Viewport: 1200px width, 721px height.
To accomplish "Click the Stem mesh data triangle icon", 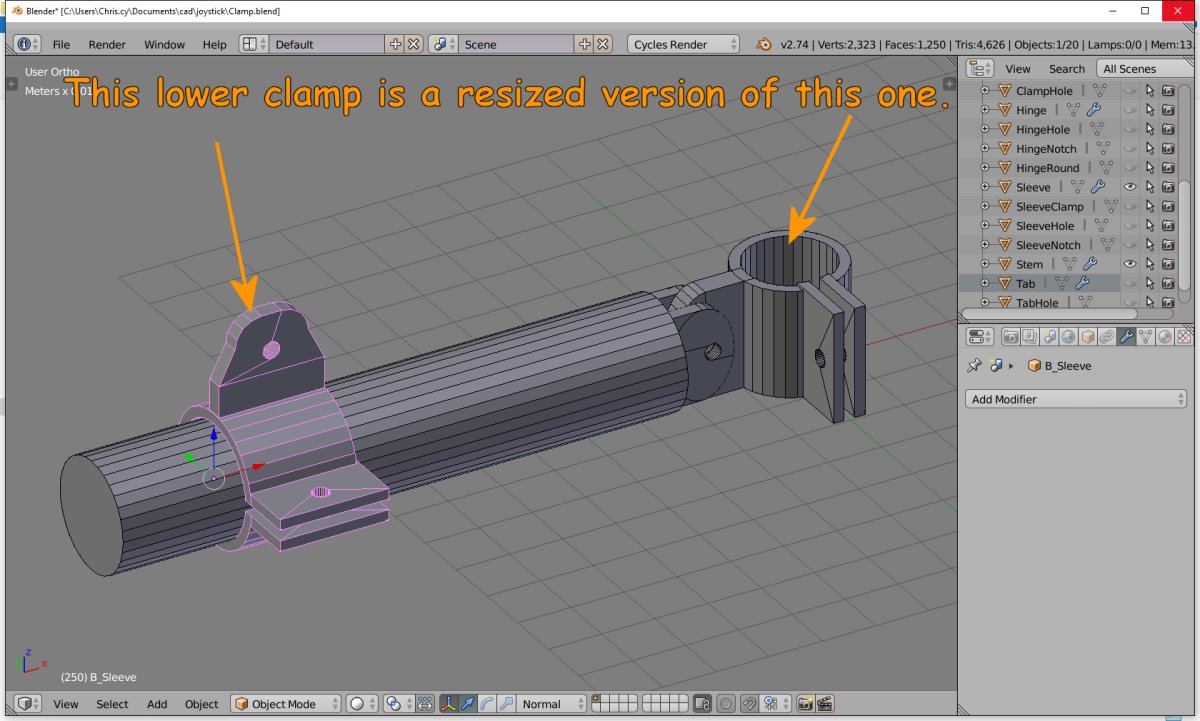I will pos(1071,264).
